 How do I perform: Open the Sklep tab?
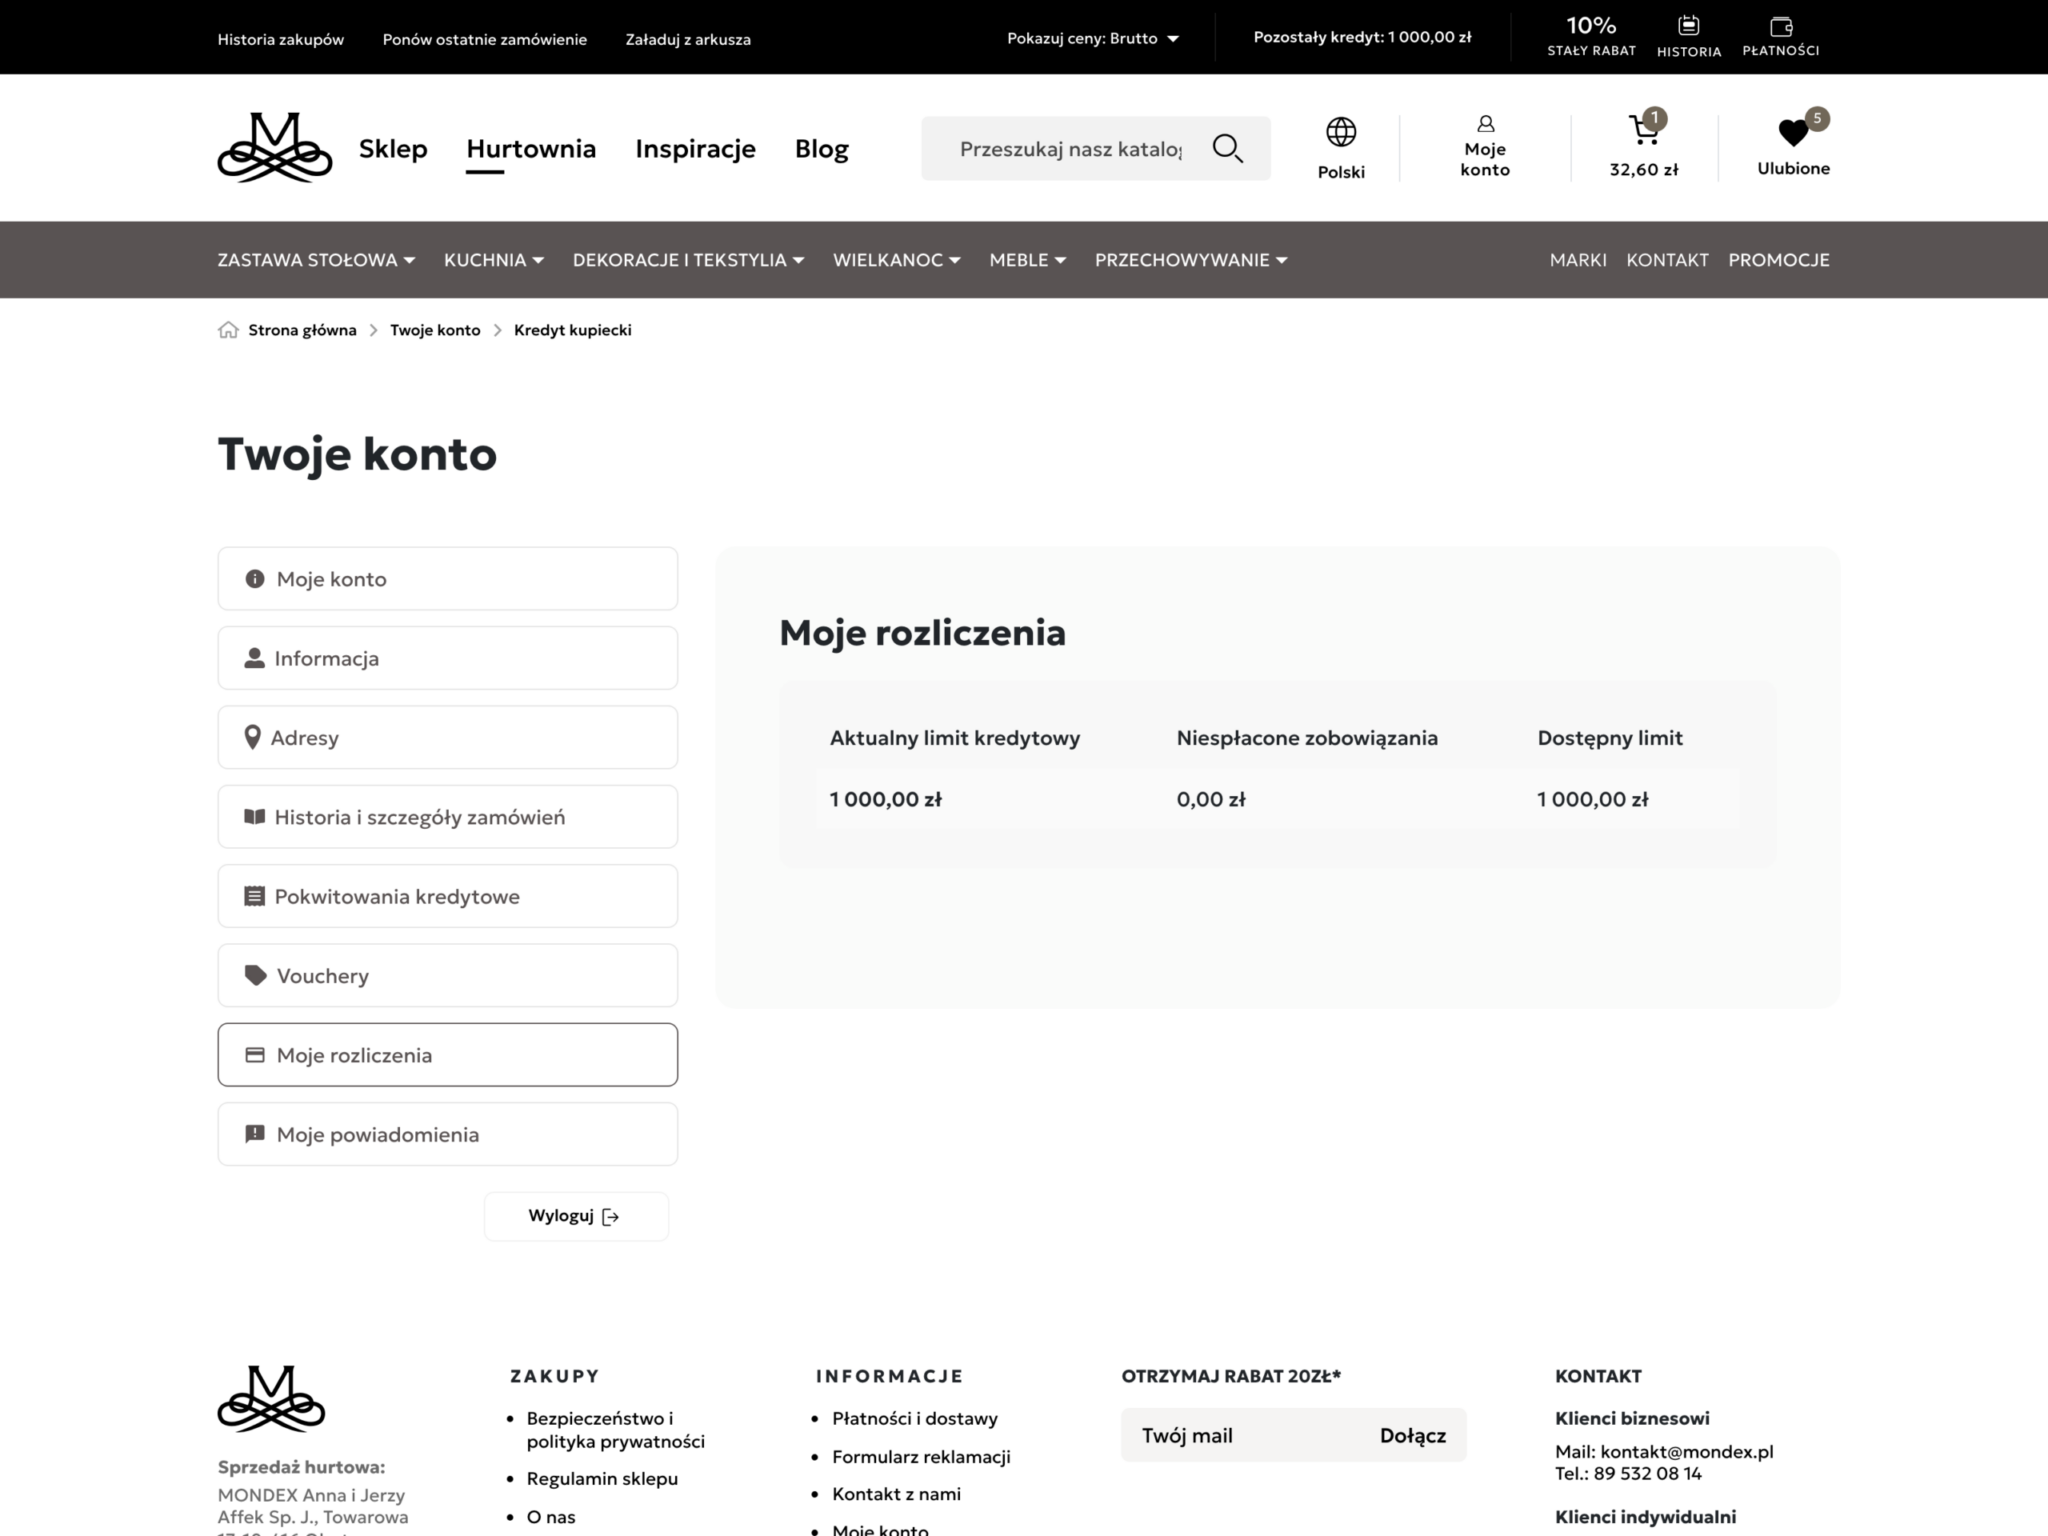[393, 148]
